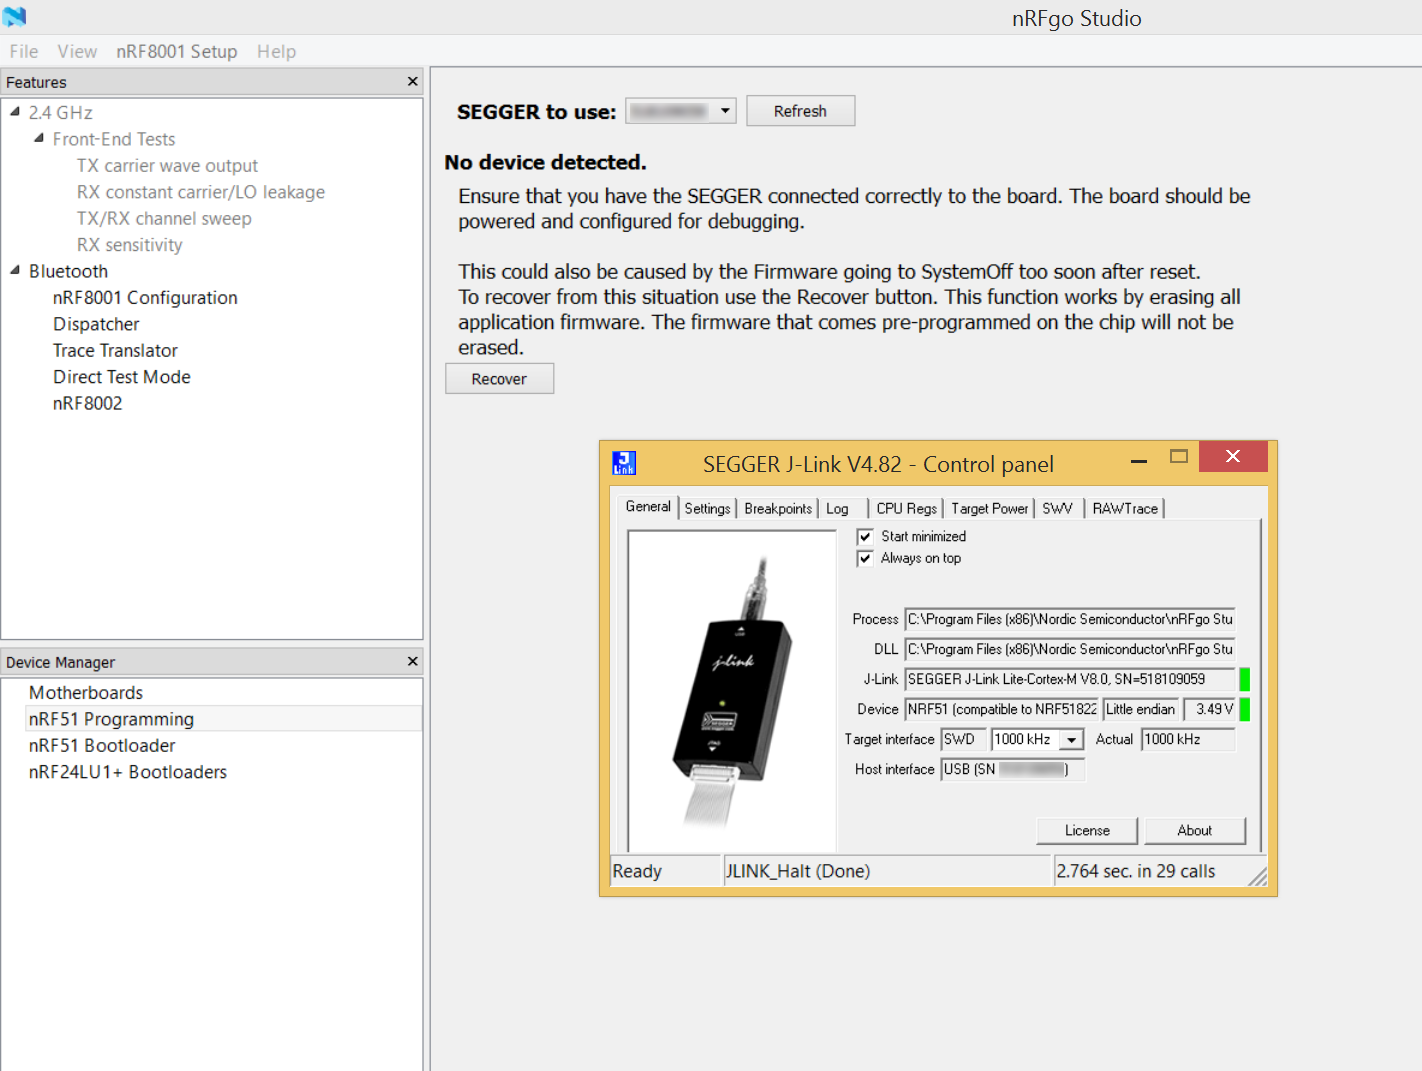This screenshot has width=1422, height=1071.
Task: Click the DLL path field
Action: (1070, 649)
